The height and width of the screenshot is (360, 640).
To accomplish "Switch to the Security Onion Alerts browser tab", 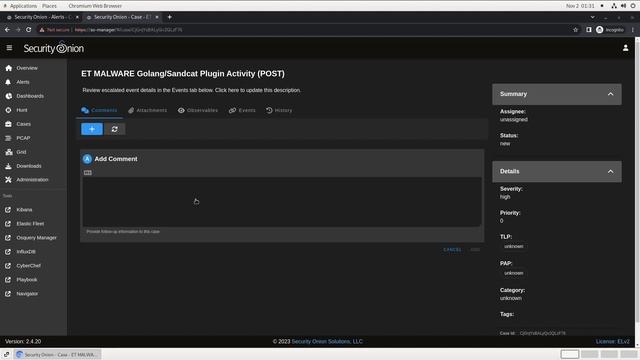I will tap(42, 17).
